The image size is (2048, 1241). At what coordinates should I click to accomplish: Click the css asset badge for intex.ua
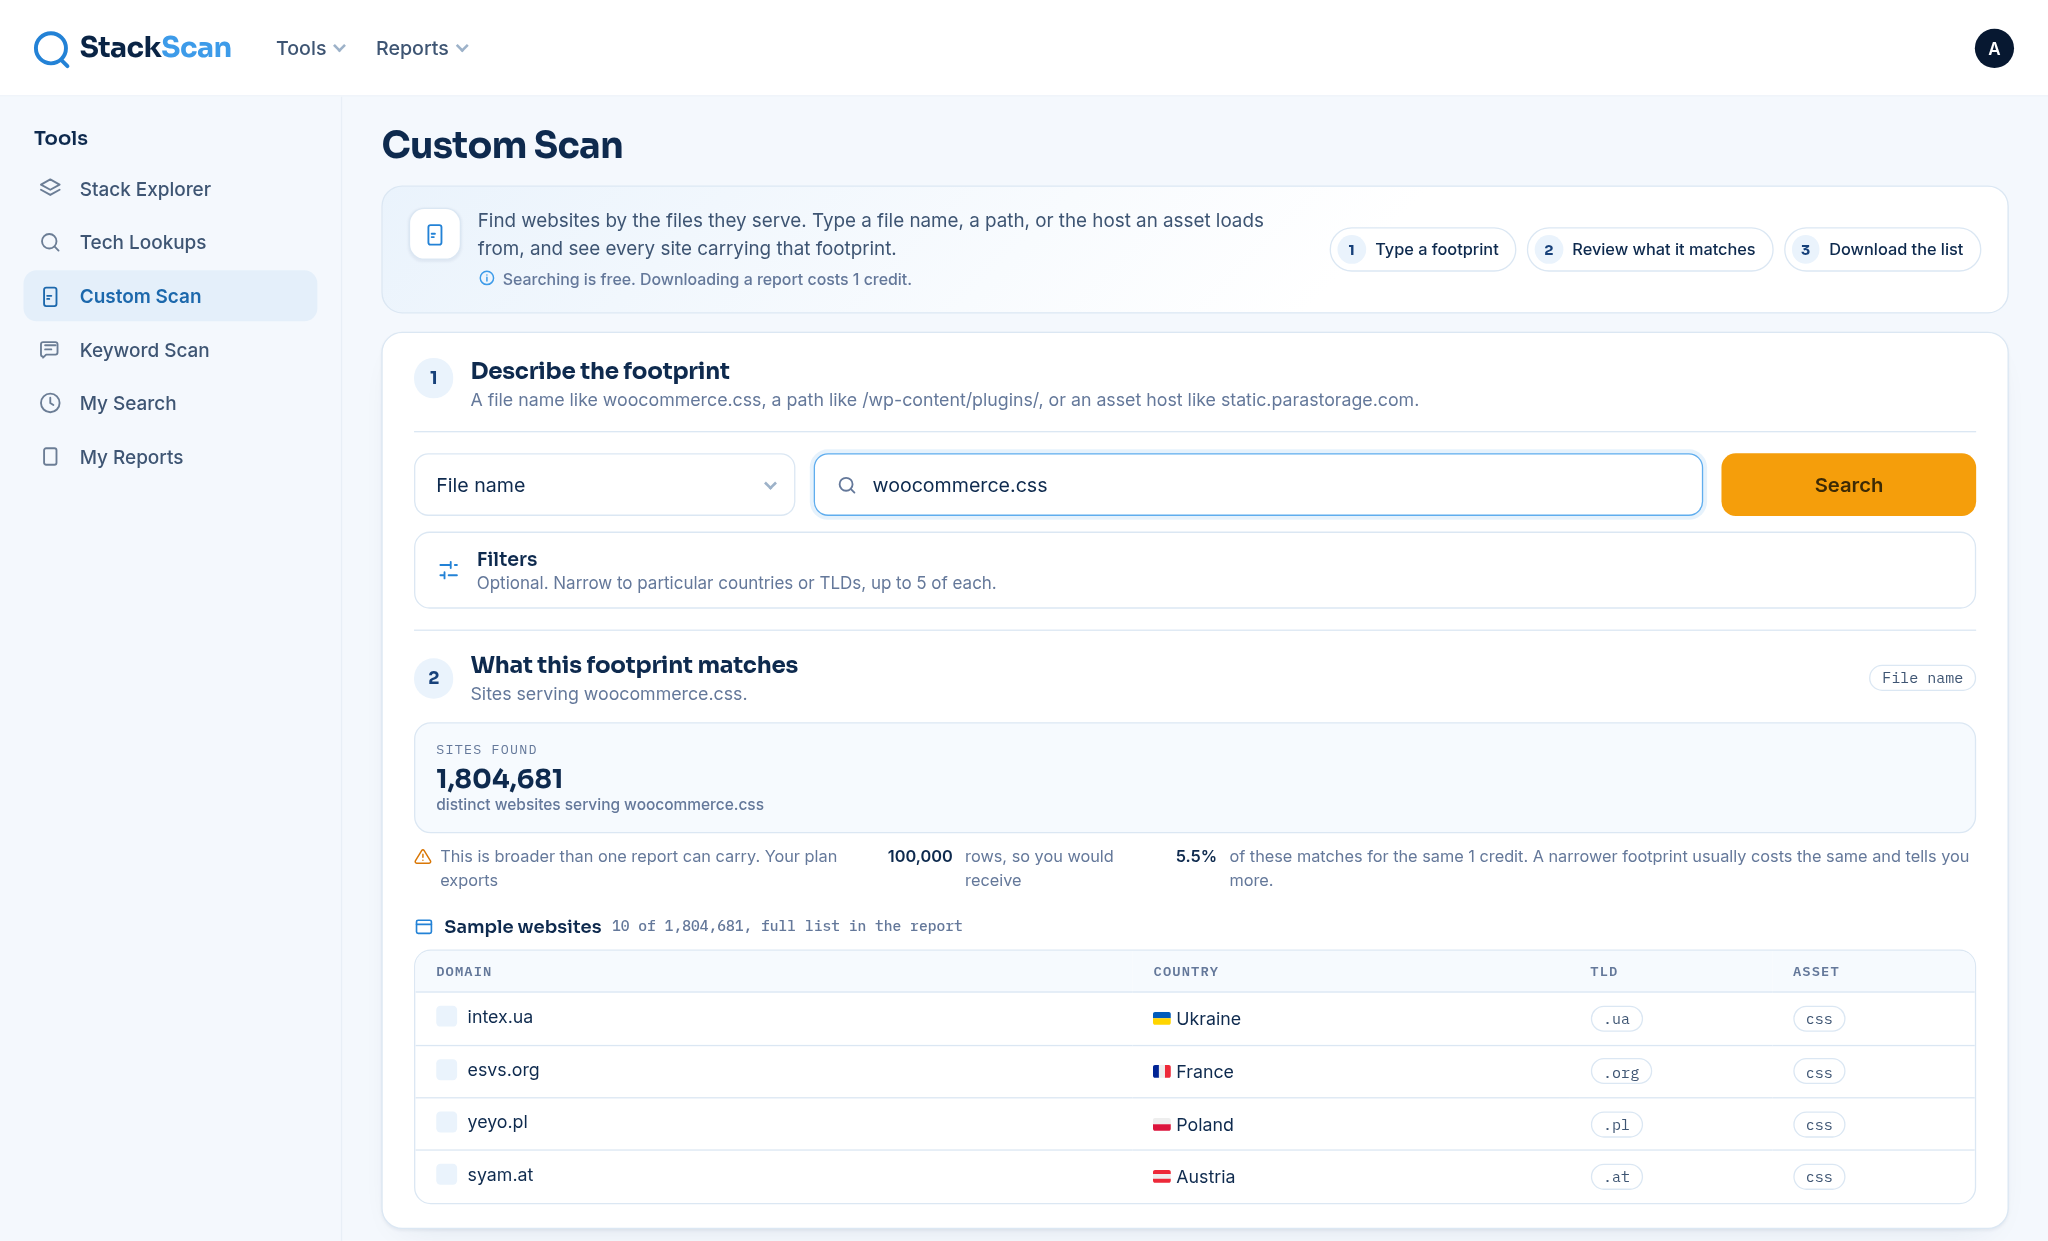pos(1819,1019)
